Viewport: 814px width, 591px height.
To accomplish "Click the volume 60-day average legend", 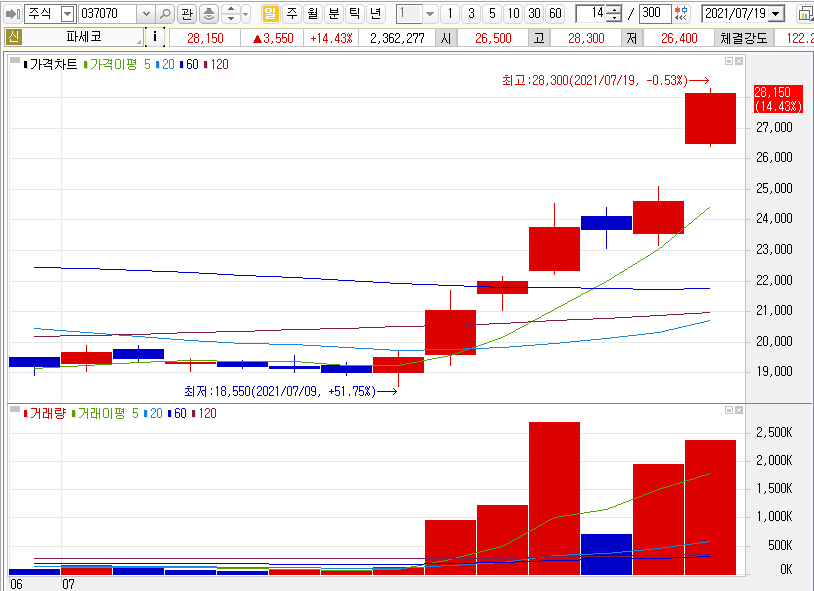I will coord(178,413).
